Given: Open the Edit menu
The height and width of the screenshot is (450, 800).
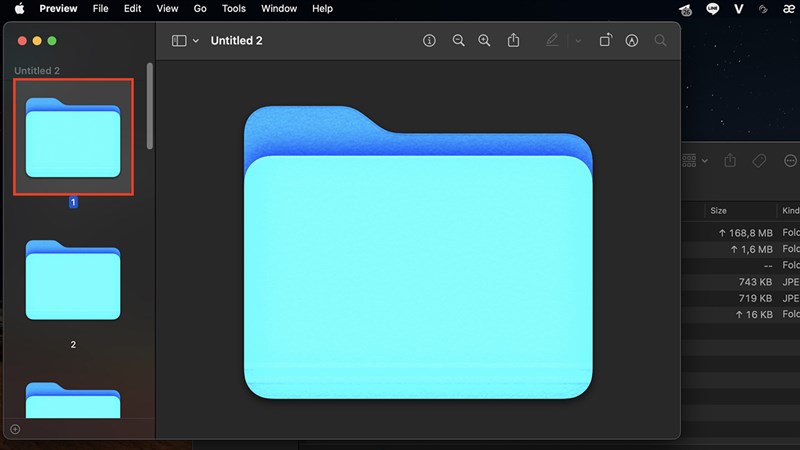Looking at the screenshot, I should 133,9.
